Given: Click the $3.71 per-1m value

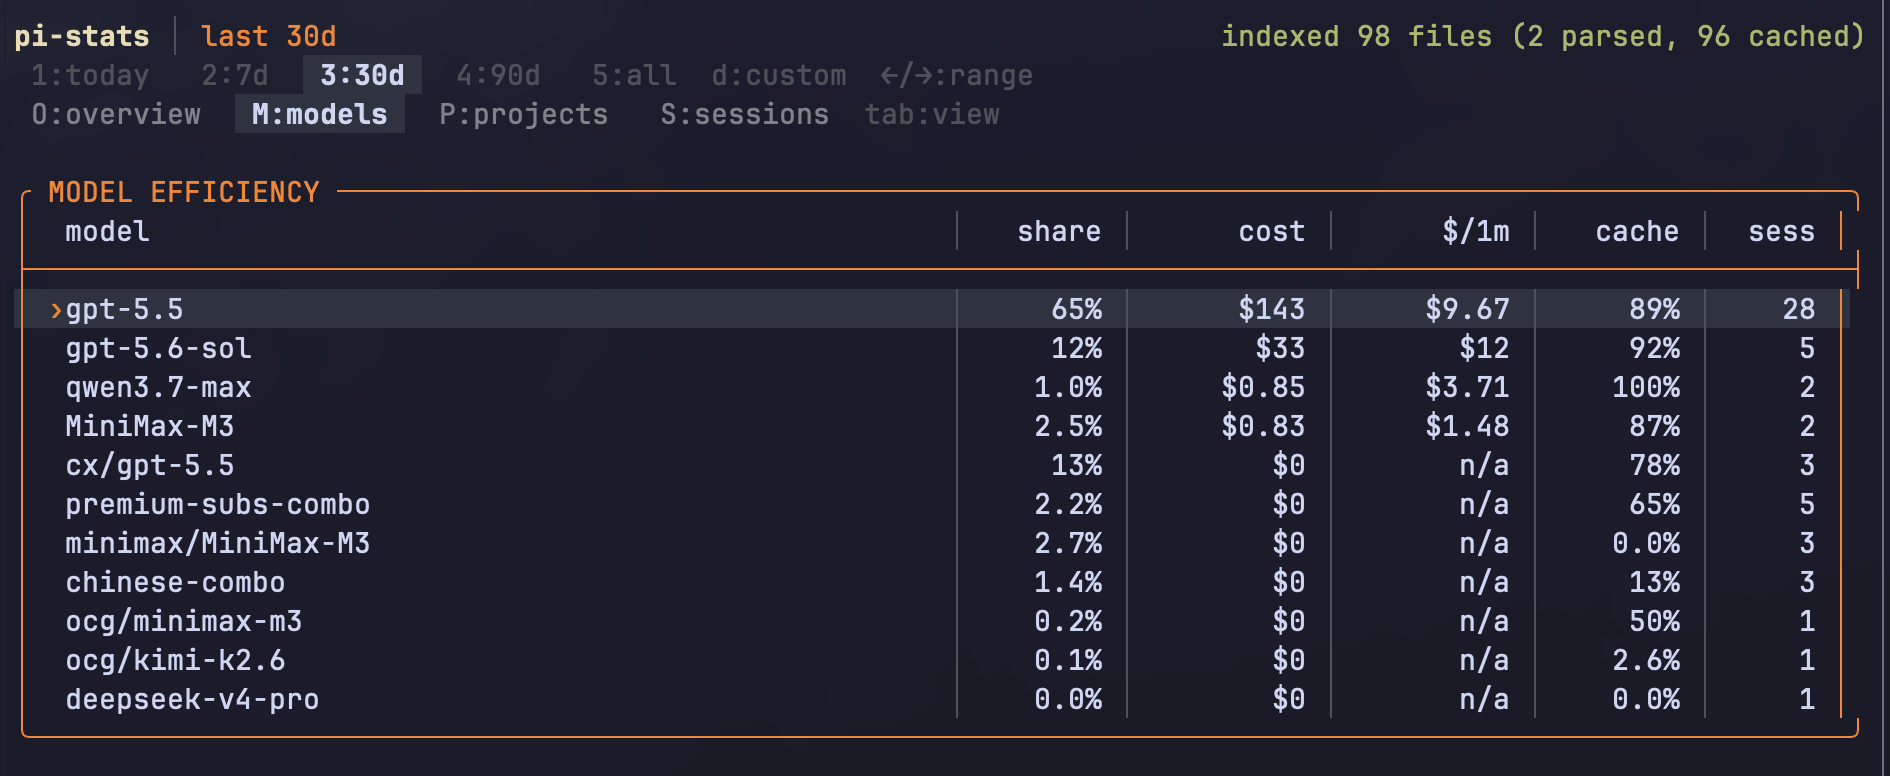Looking at the screenshot, I should (1468, 387).
